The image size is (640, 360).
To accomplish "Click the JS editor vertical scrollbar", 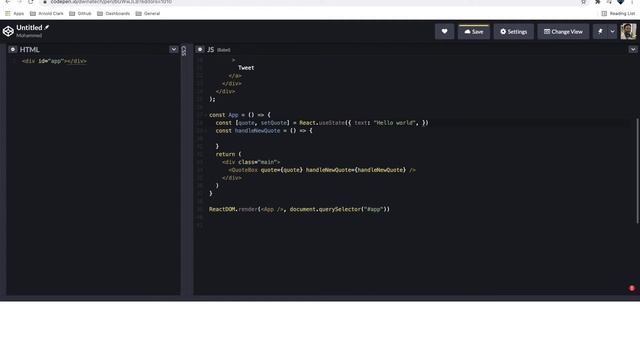I will tap(637, 171).
